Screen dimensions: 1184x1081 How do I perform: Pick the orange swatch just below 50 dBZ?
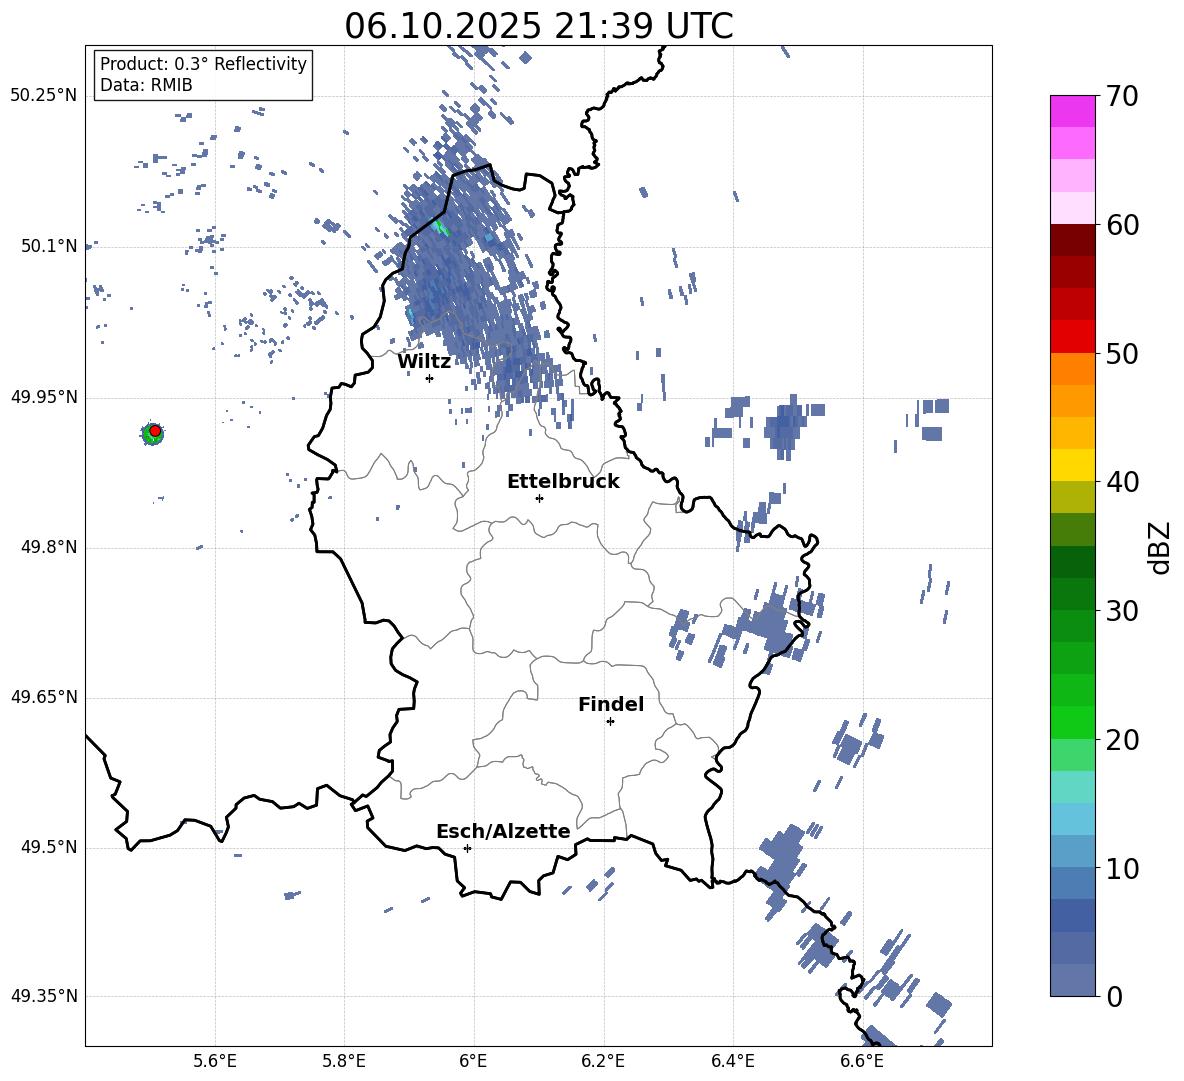point(1072,369)
